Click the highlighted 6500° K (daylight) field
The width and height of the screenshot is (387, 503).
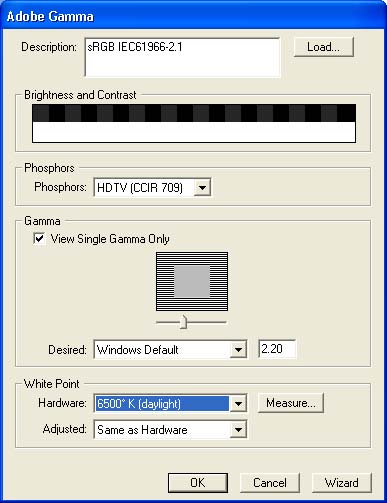point(162,404)
